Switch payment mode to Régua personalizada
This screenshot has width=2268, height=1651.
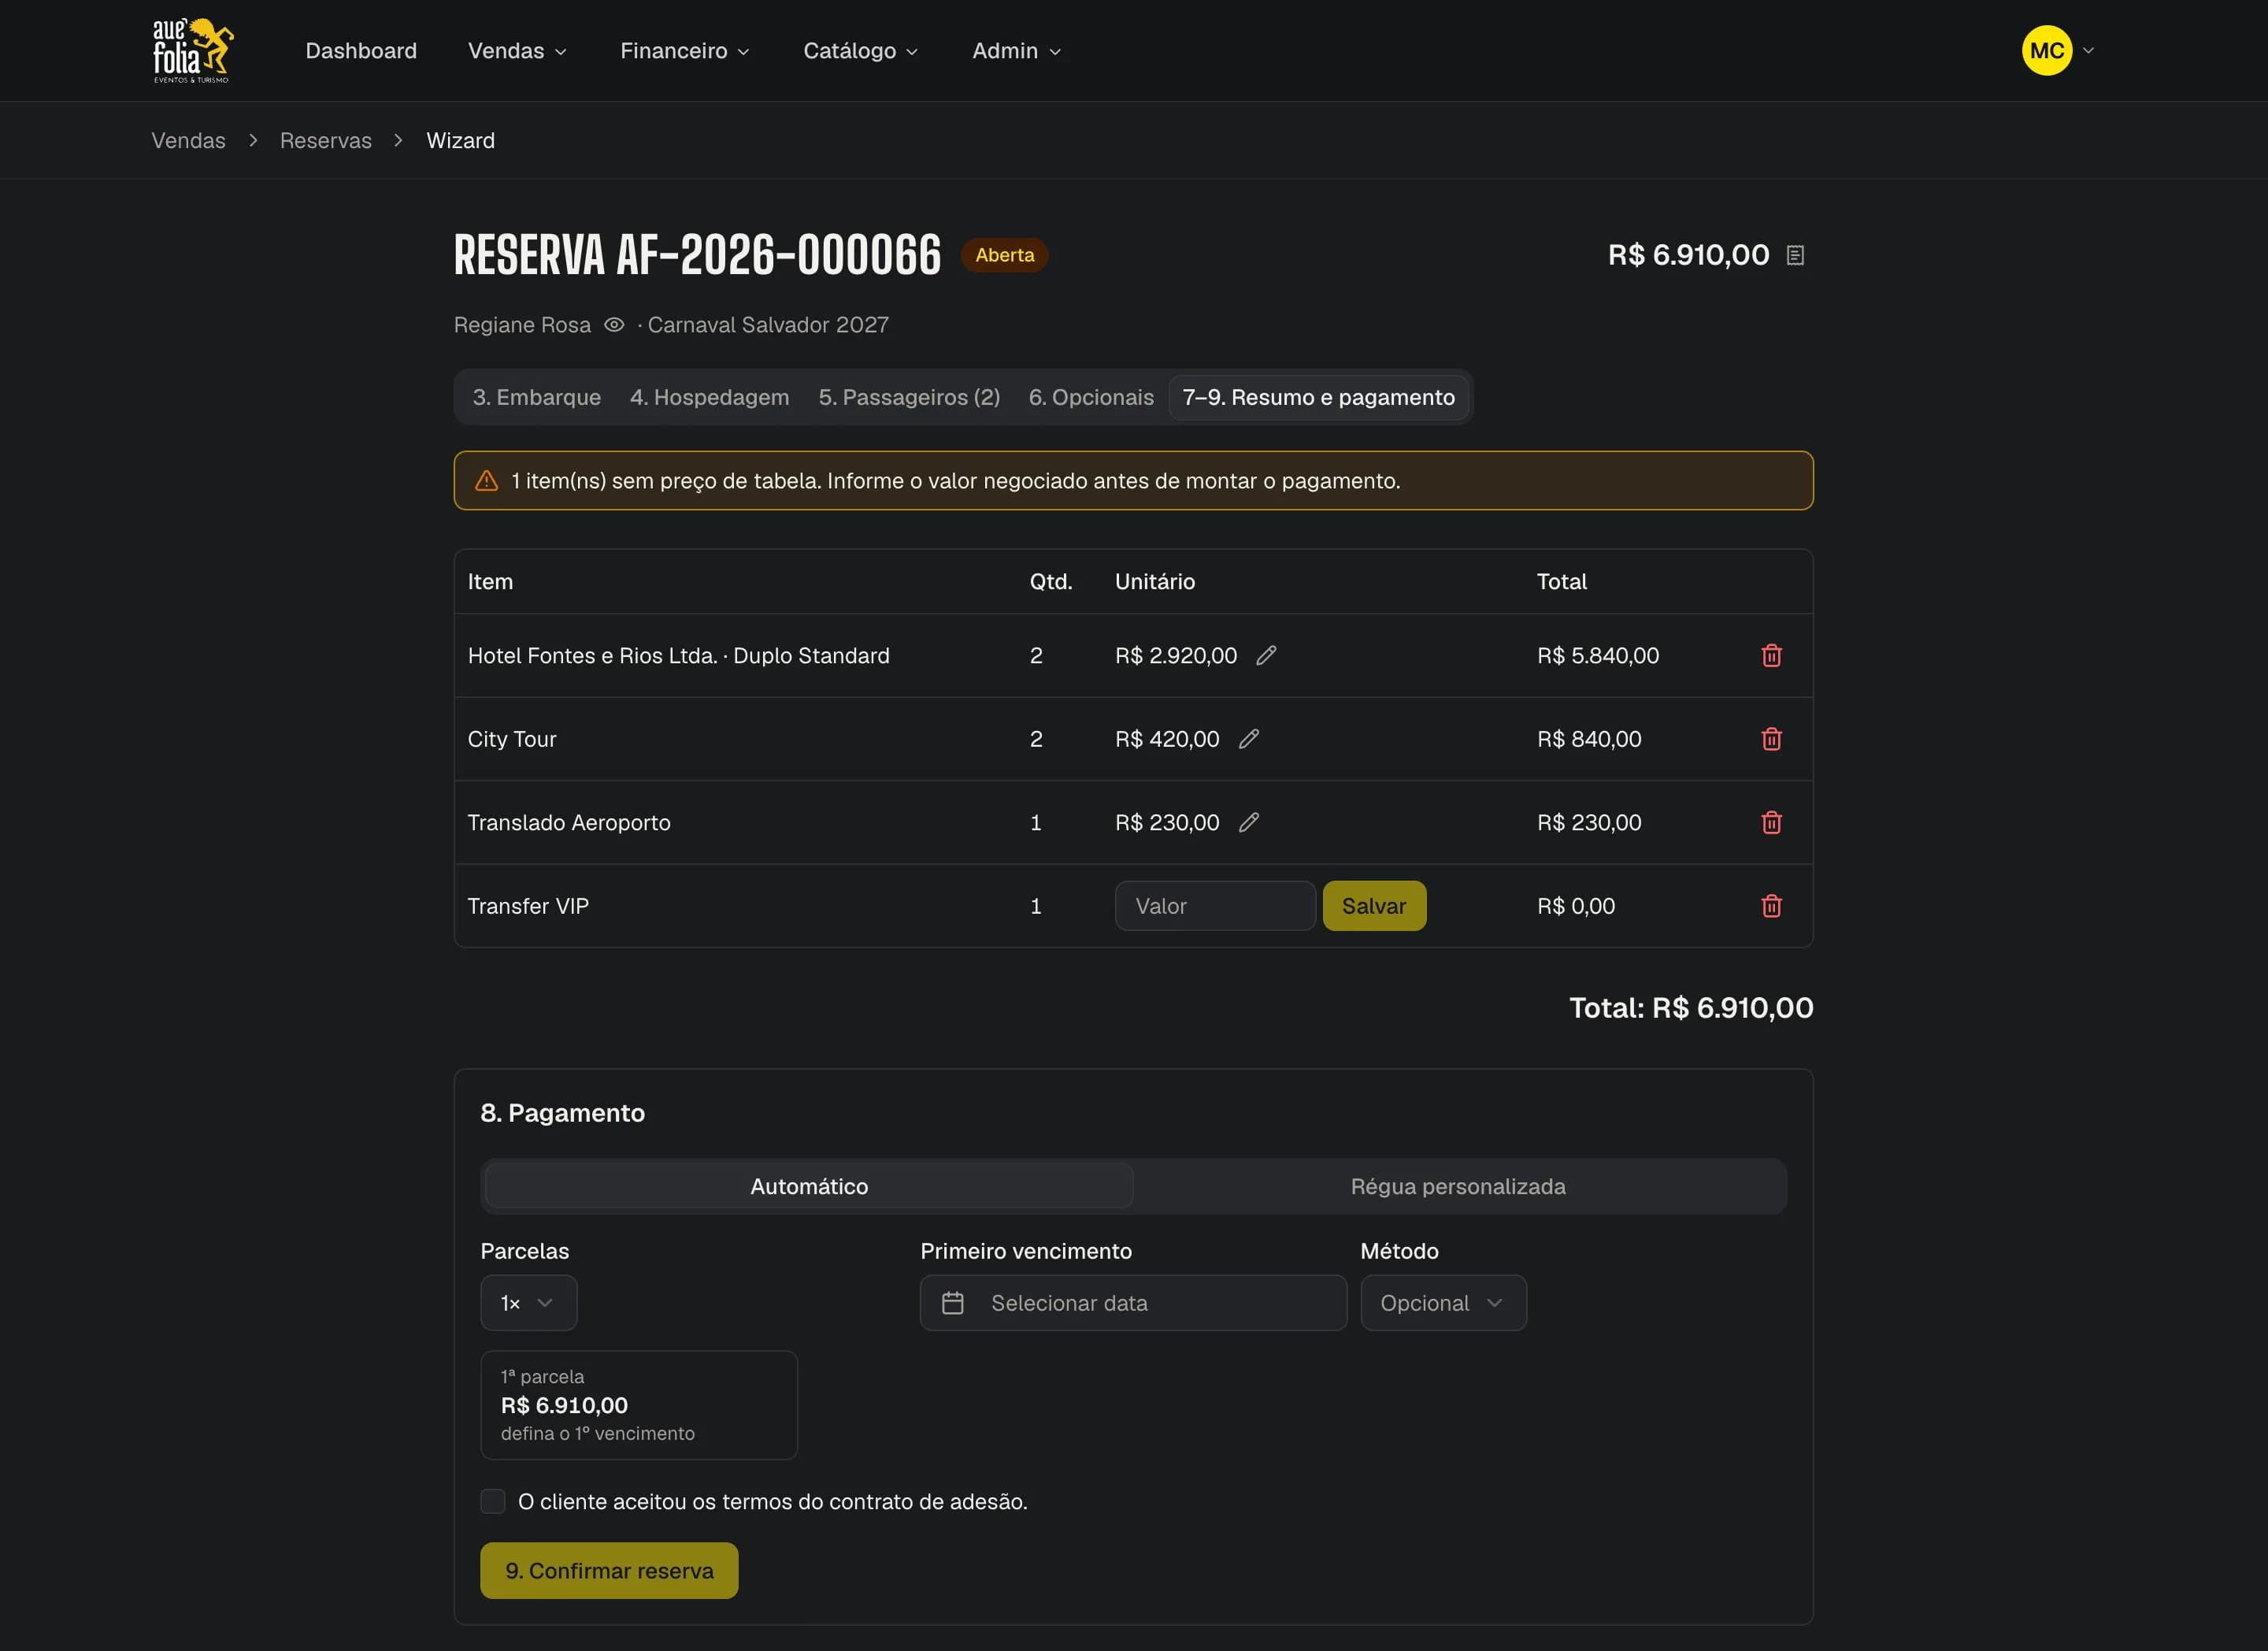[1458, 1186]
